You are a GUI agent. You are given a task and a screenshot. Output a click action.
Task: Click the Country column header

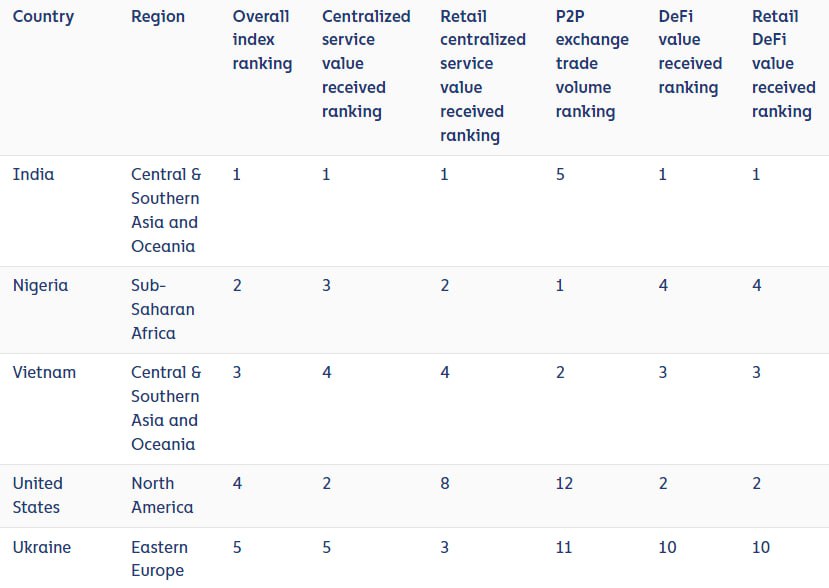tap(41, 16)
